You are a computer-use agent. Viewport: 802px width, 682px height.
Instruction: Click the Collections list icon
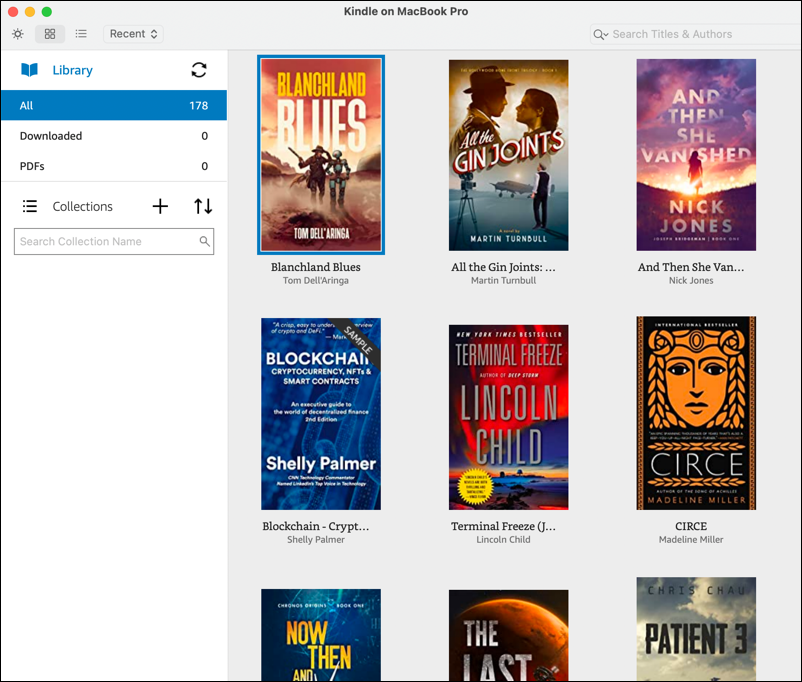point(30,206)
